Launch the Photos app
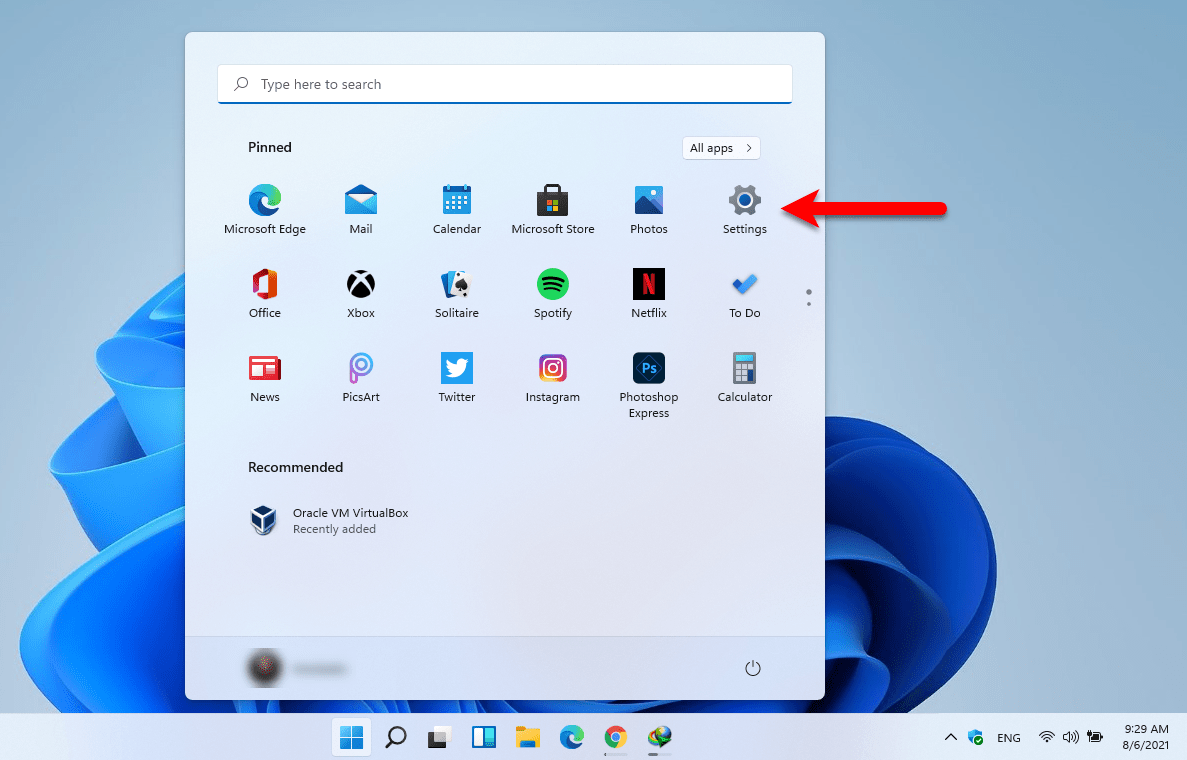This screenshot has width=1187, height=760. click(649, 210)
